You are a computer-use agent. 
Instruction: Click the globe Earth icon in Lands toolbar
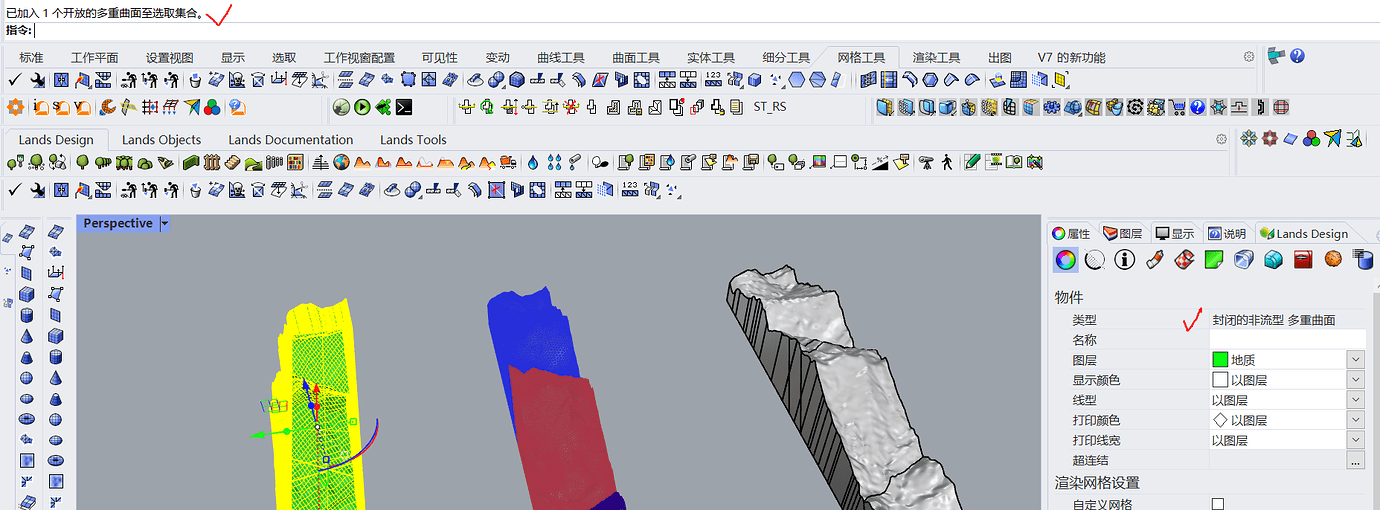(341, 162)
